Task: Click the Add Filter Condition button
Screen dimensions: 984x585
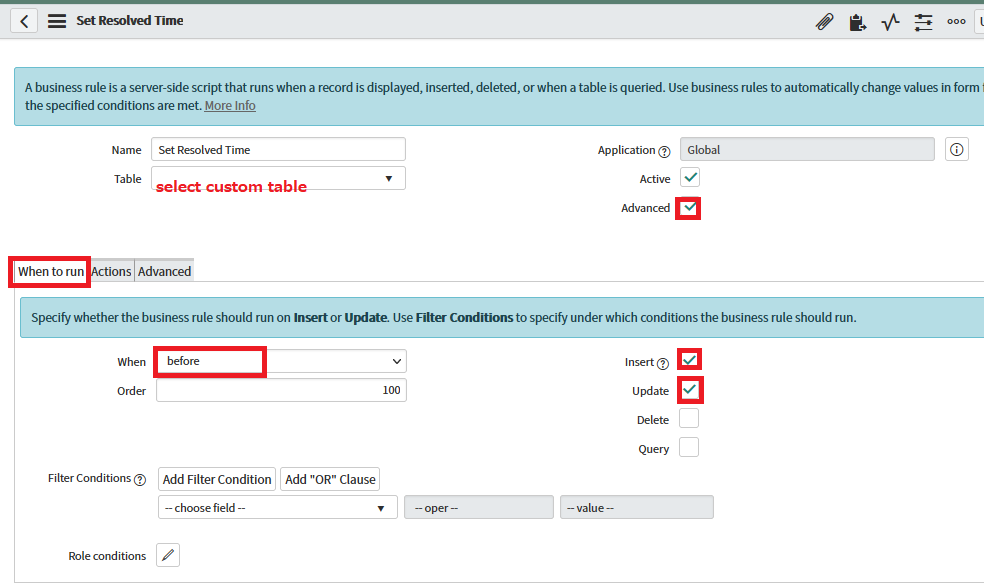Action: click(x=216, y=479)
